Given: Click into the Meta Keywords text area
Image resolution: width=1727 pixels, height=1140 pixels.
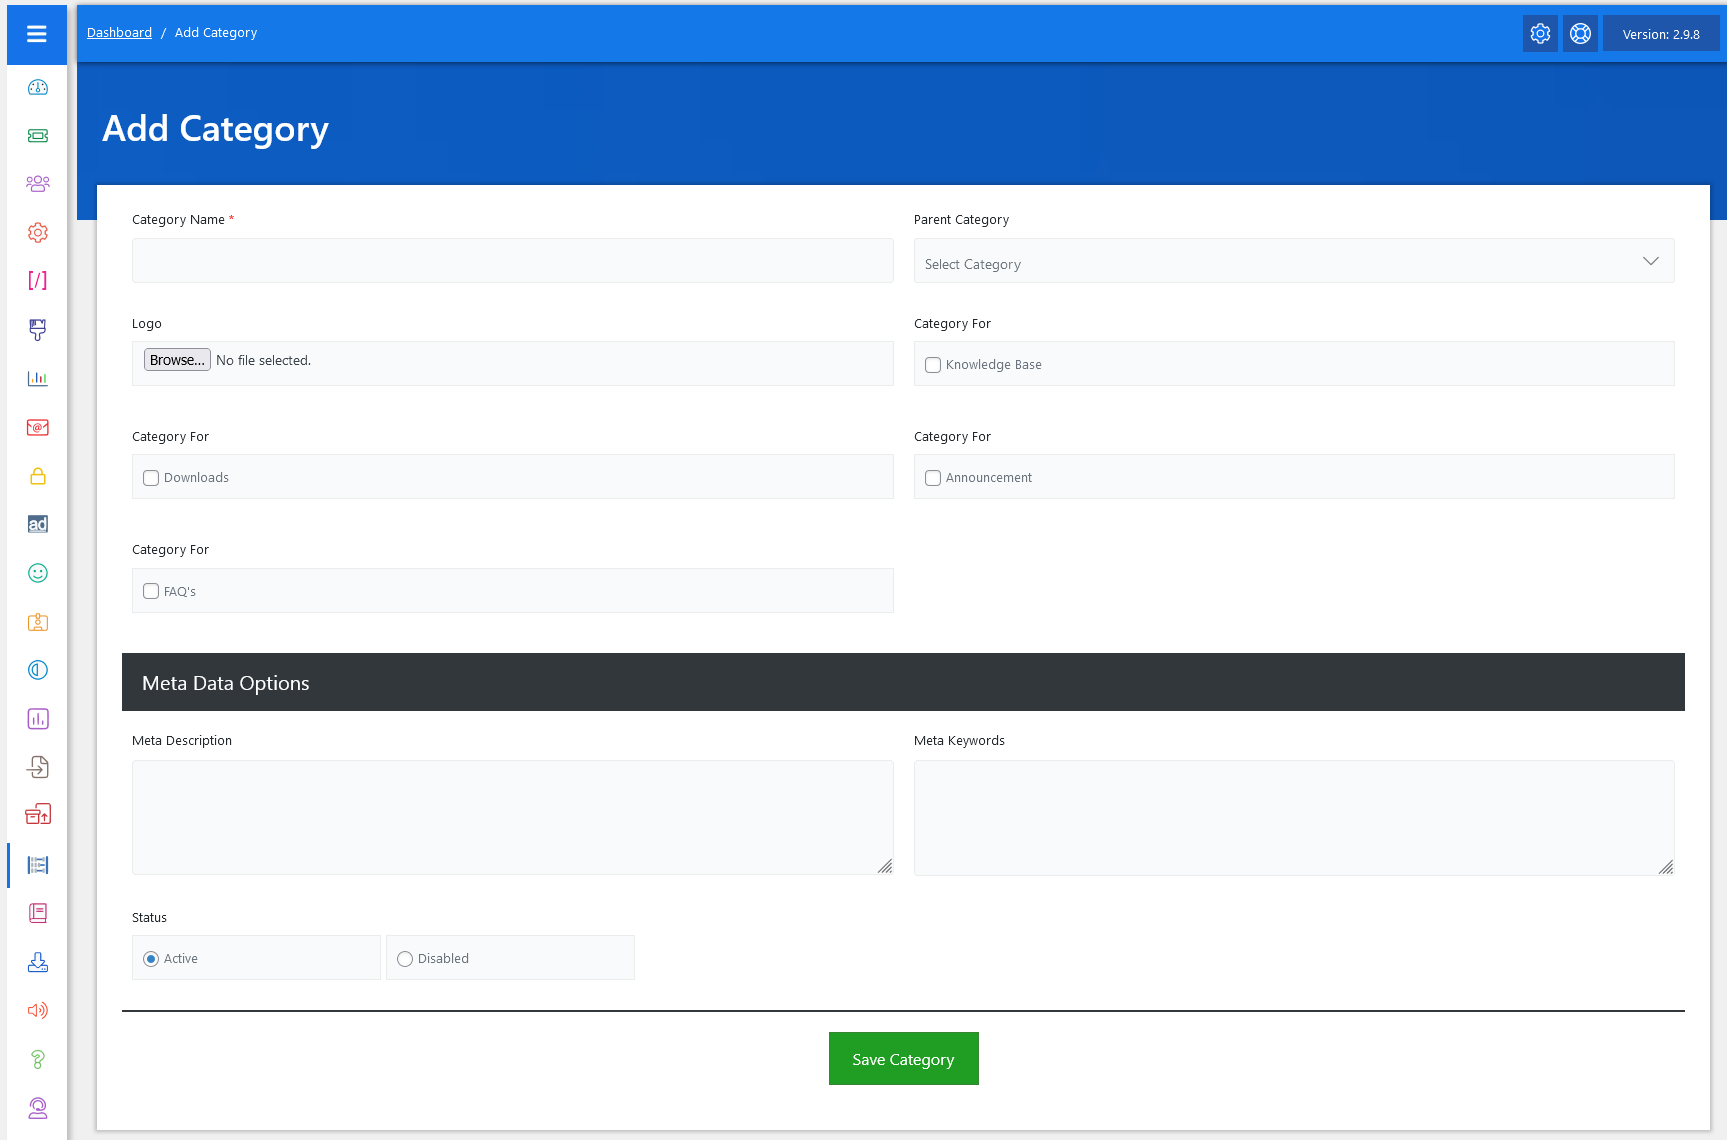Looking at the screenshot, I should (1293, 817).
